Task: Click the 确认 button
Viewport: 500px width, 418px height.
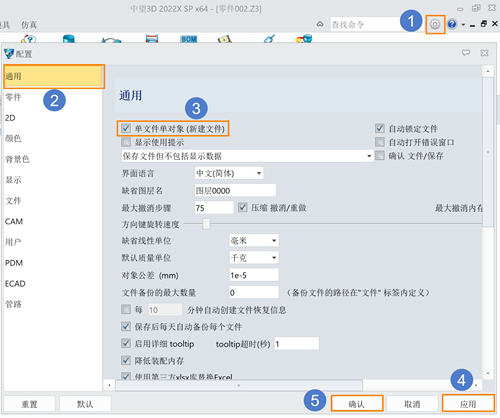Action: coord(357,404)
